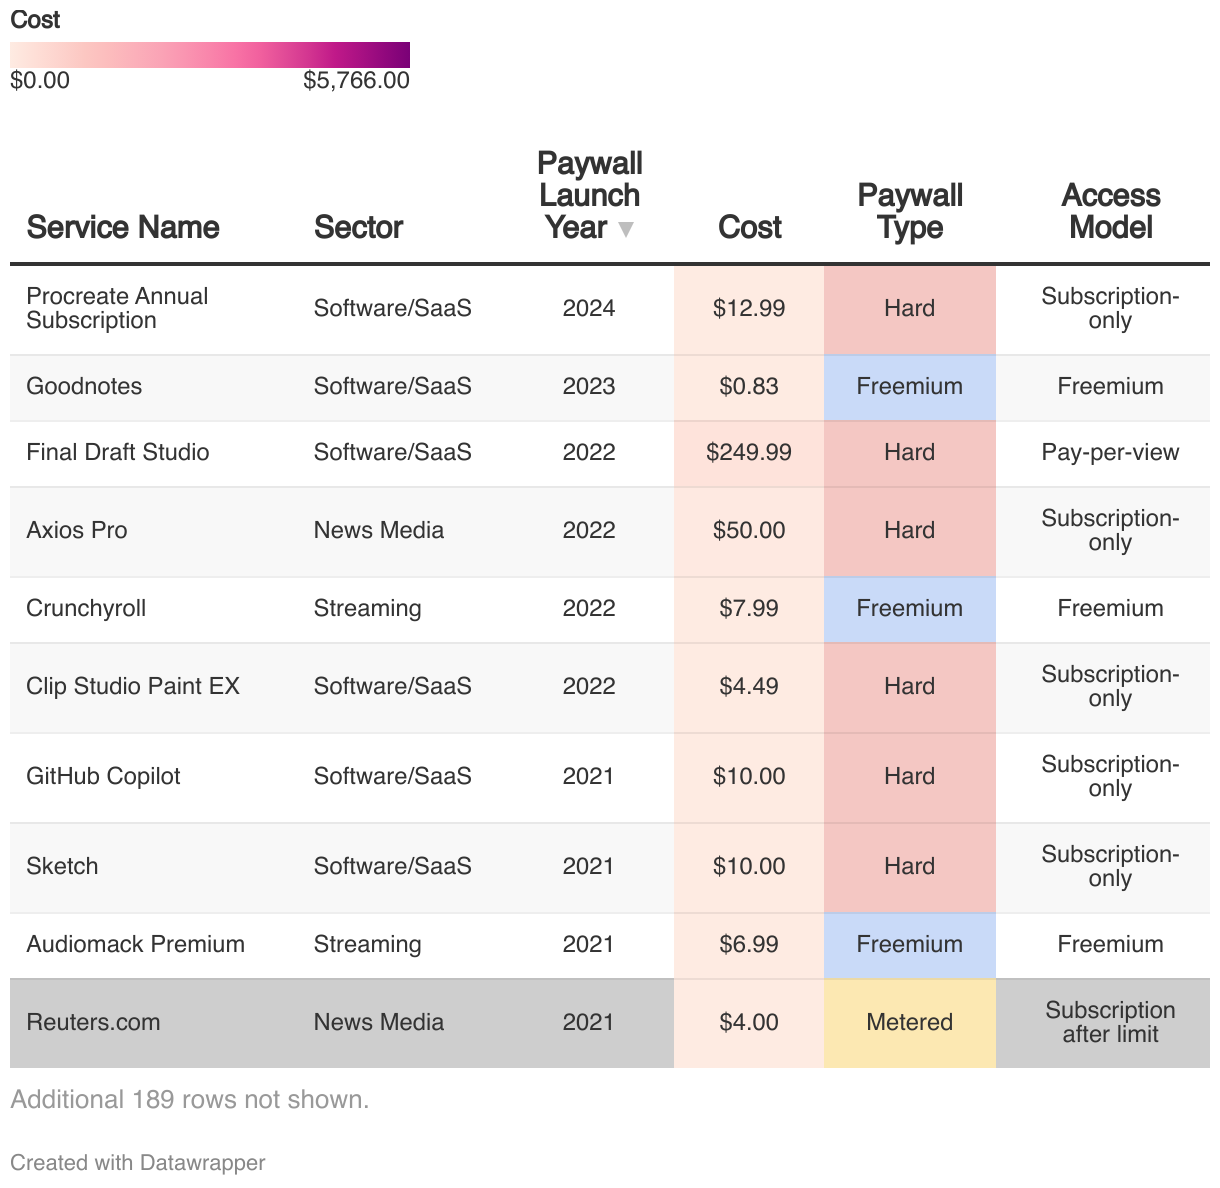
Task: Select the $249.99 cost cell
Action: (x=749, y=452)
